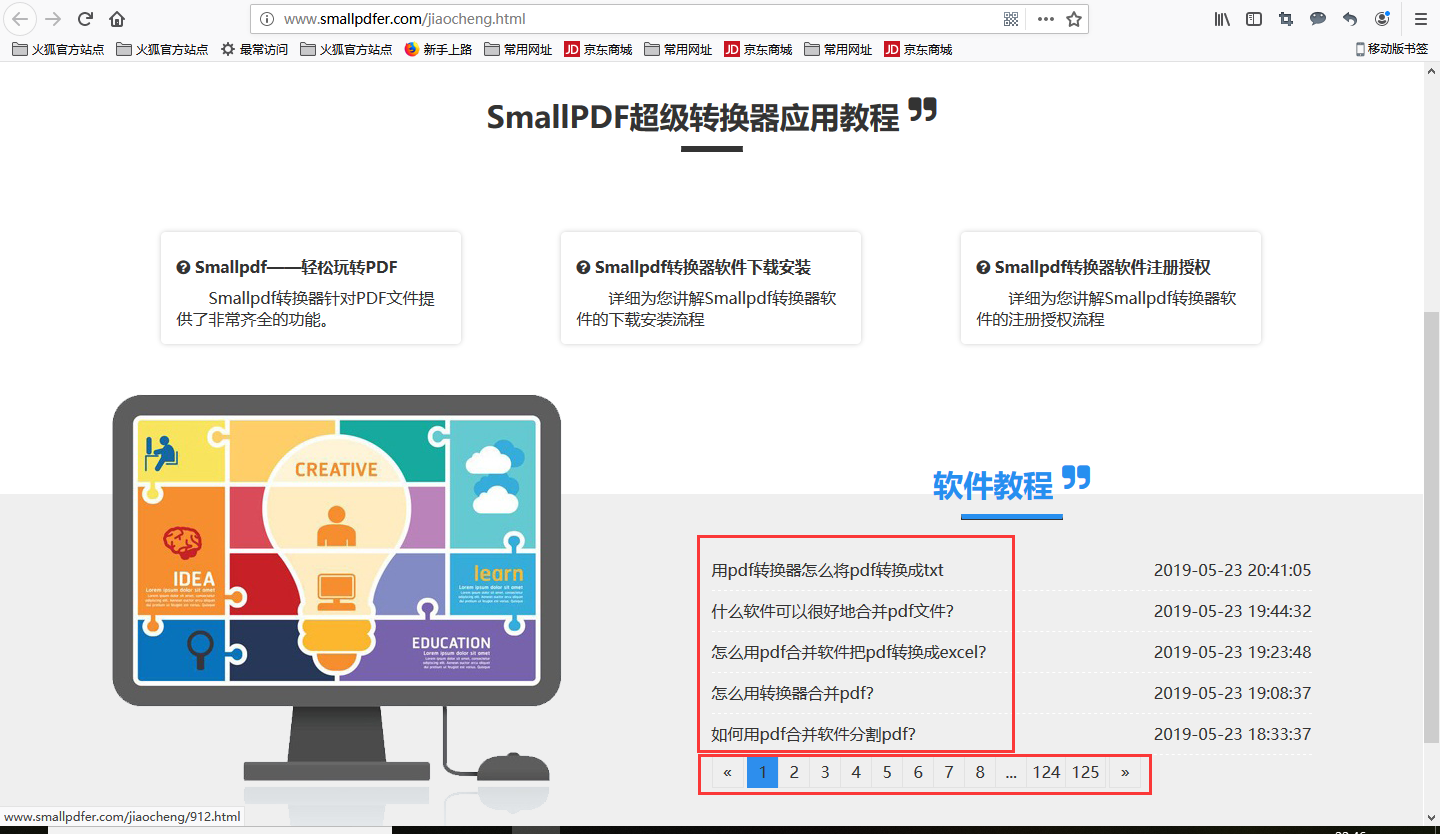Go to pagination page 7

pos(949,772)
